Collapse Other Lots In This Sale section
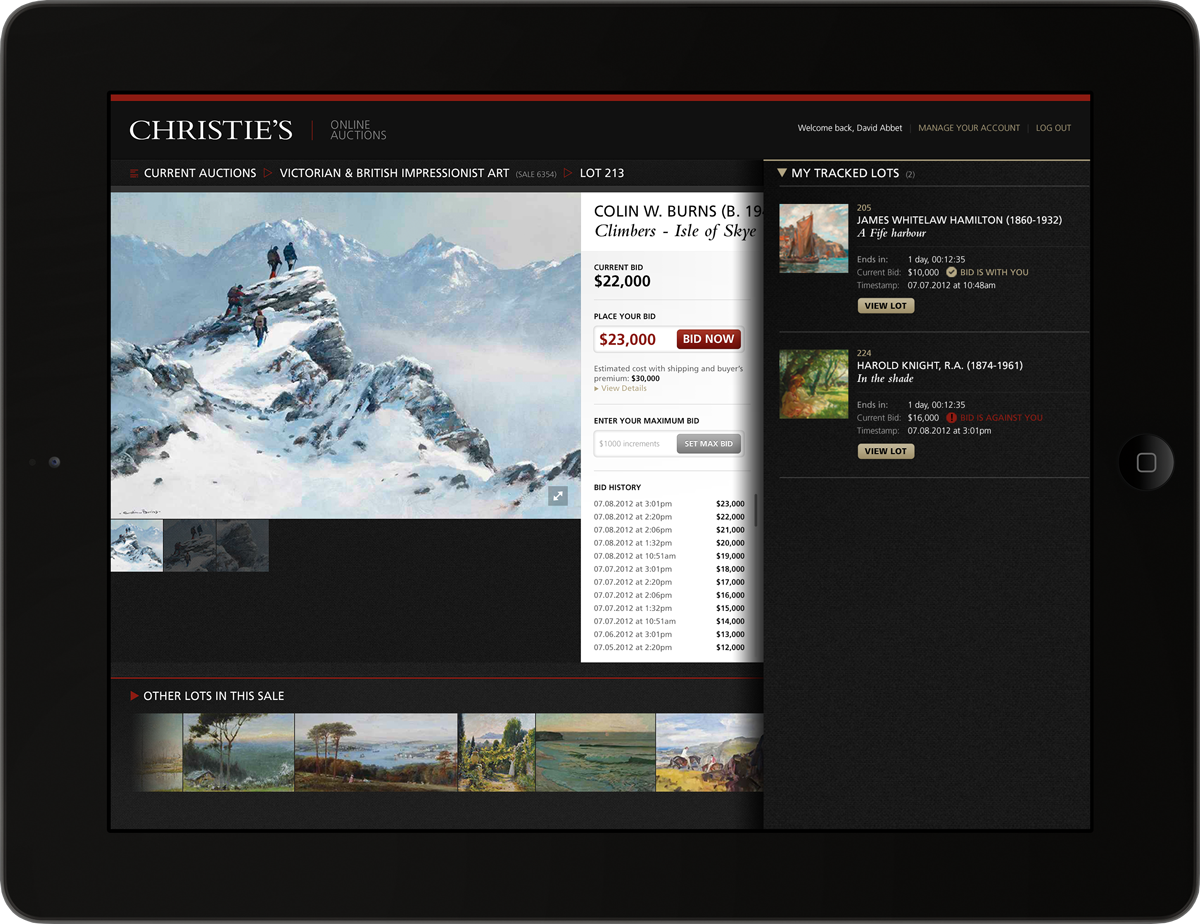 pyautogui.click(x=134, y=696)
